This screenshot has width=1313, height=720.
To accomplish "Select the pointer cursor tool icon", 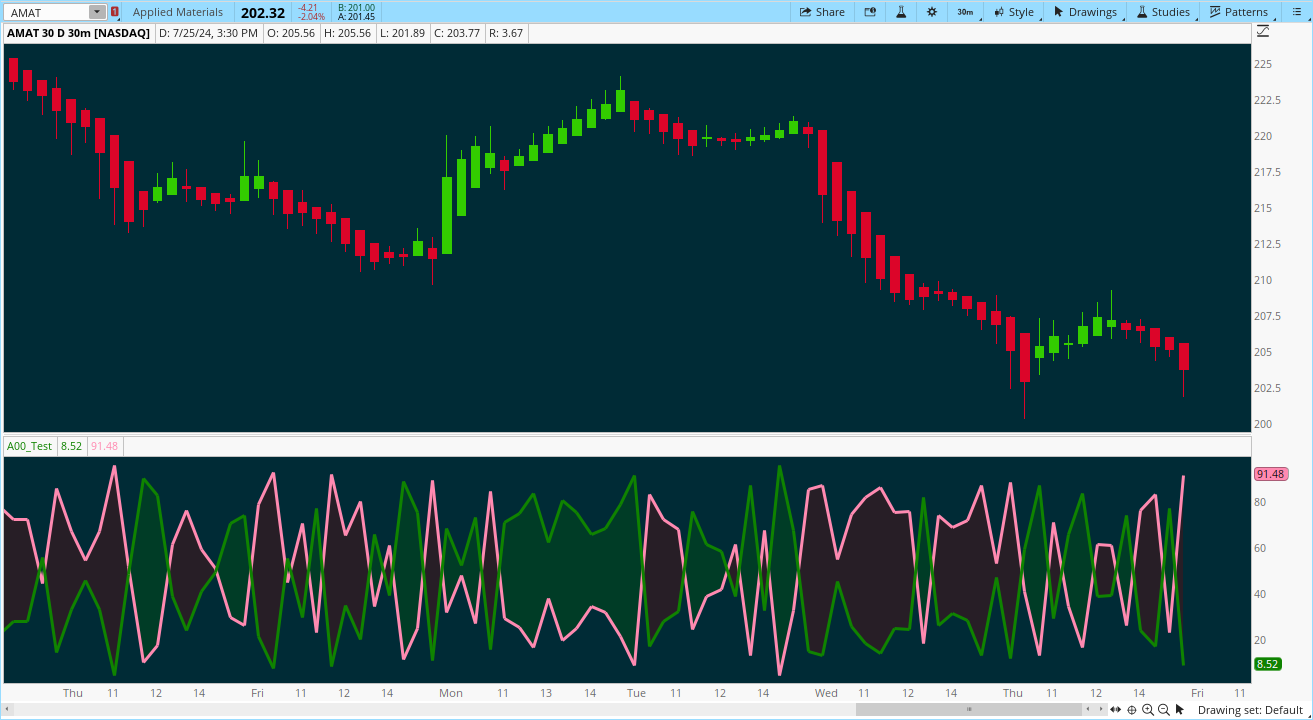I will coord(1179,709).
